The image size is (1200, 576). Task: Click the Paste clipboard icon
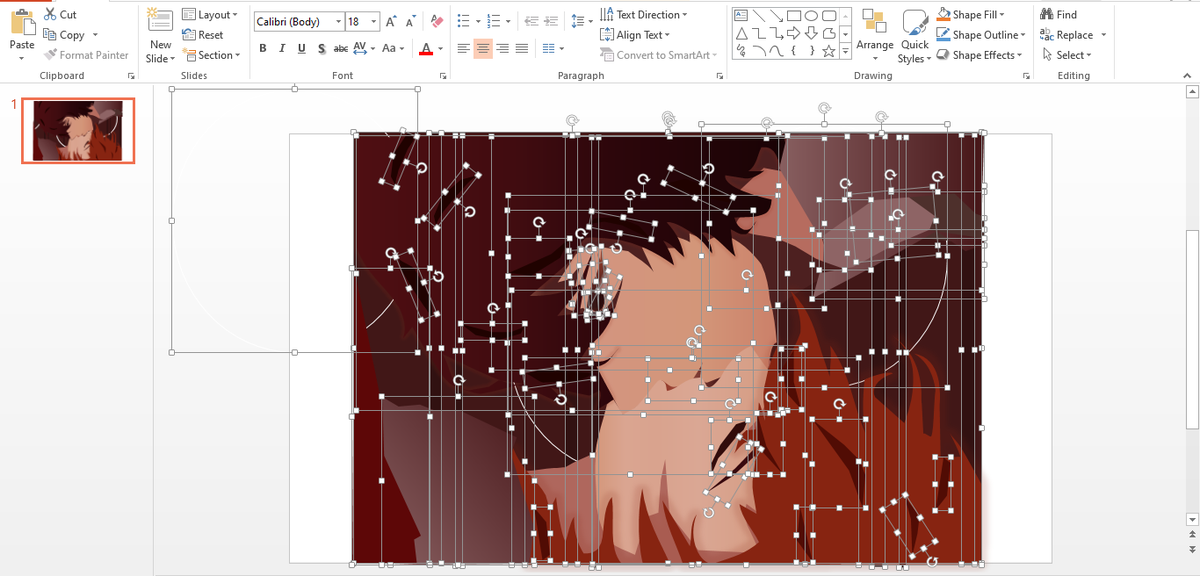[21, 23]
